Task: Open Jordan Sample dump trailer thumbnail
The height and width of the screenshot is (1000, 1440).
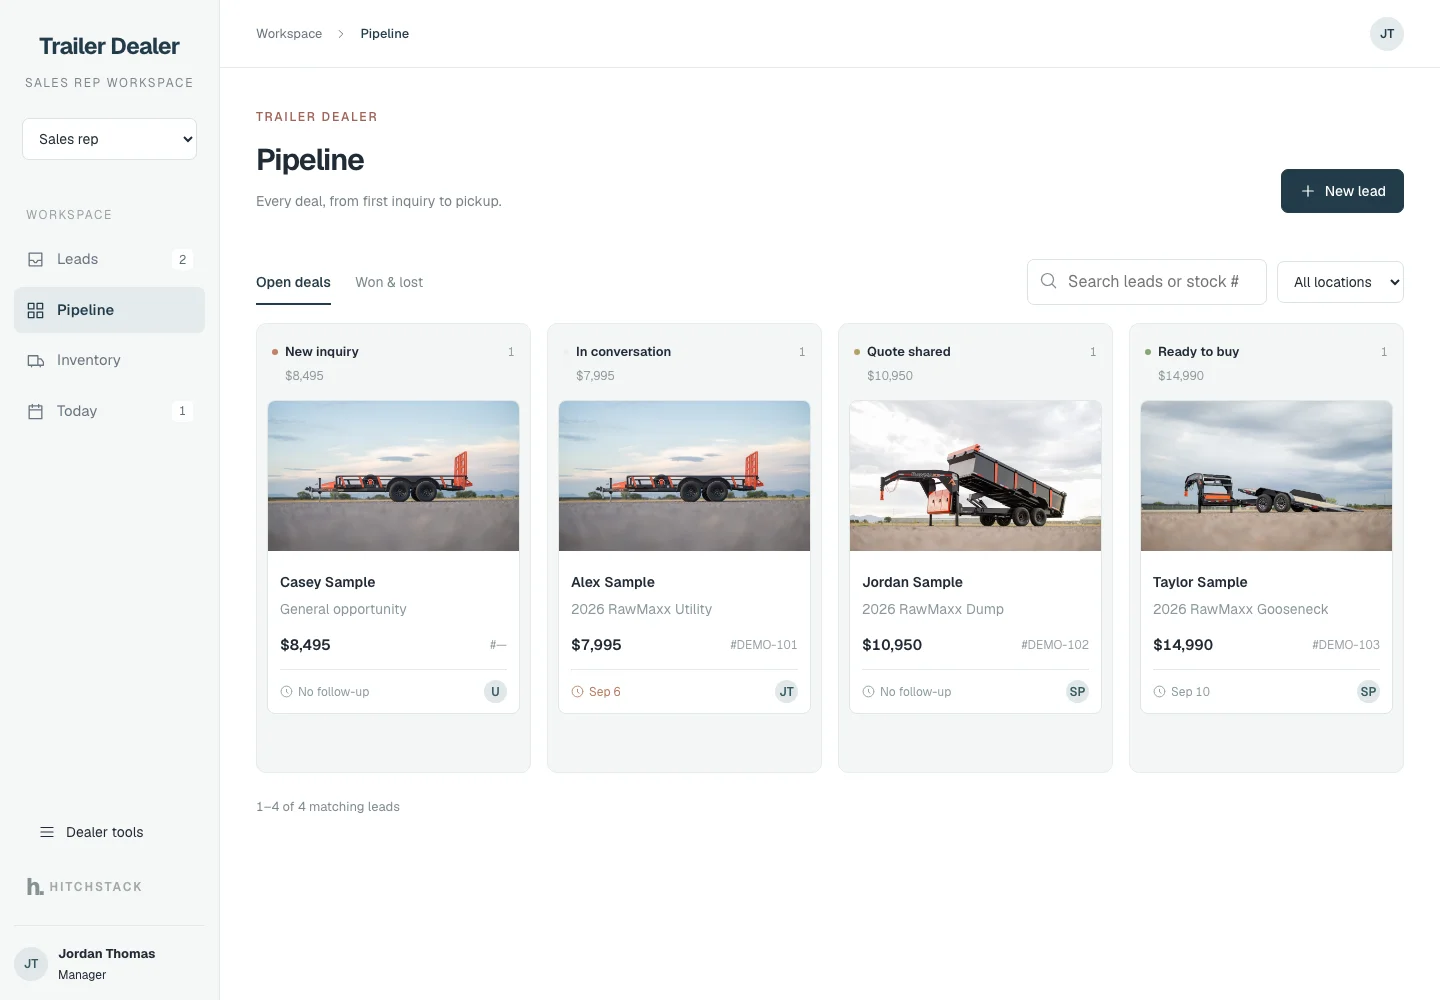Action: click(975, 476)
